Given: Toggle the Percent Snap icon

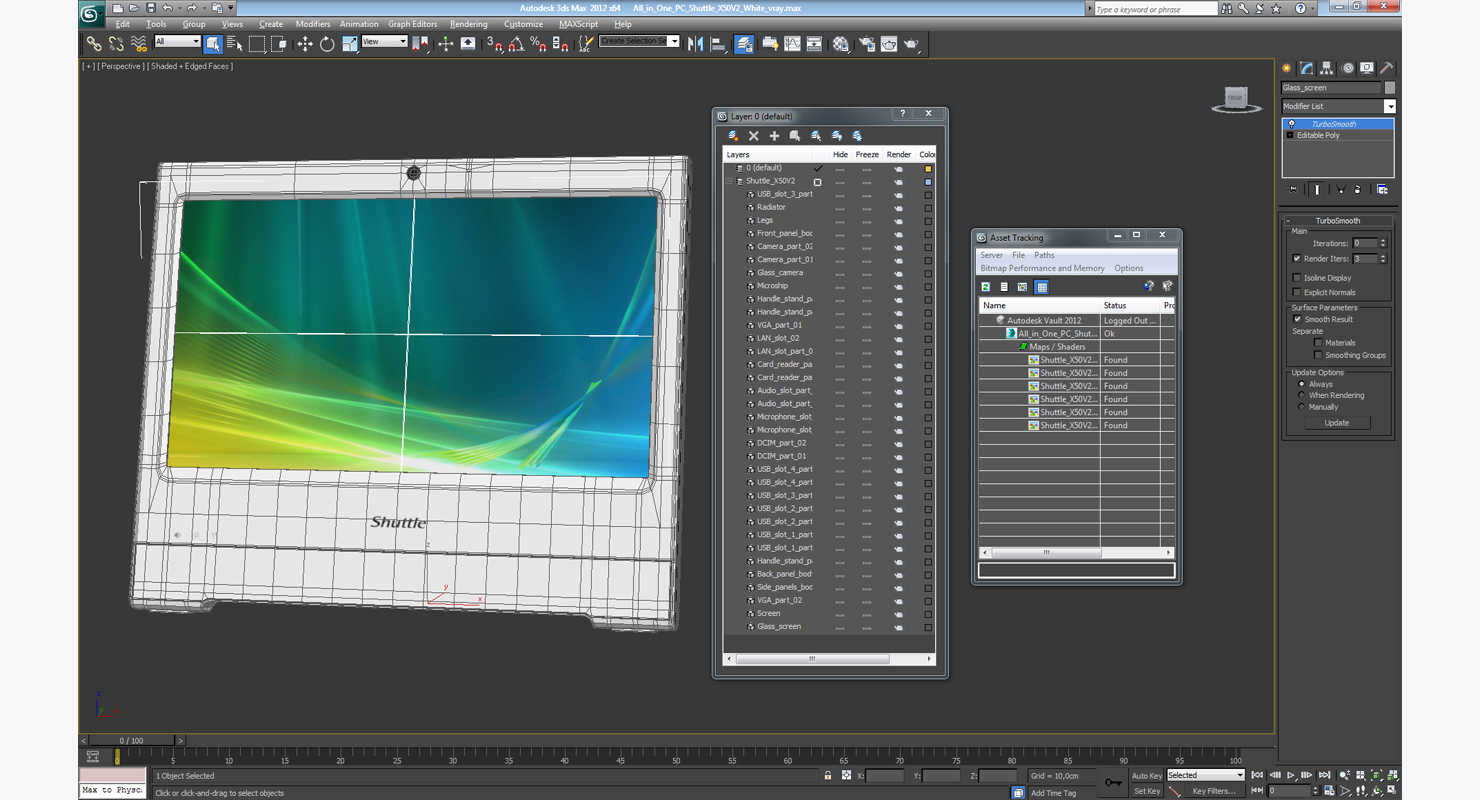Looking at the screenshot, I should click(x=538, y=44).
